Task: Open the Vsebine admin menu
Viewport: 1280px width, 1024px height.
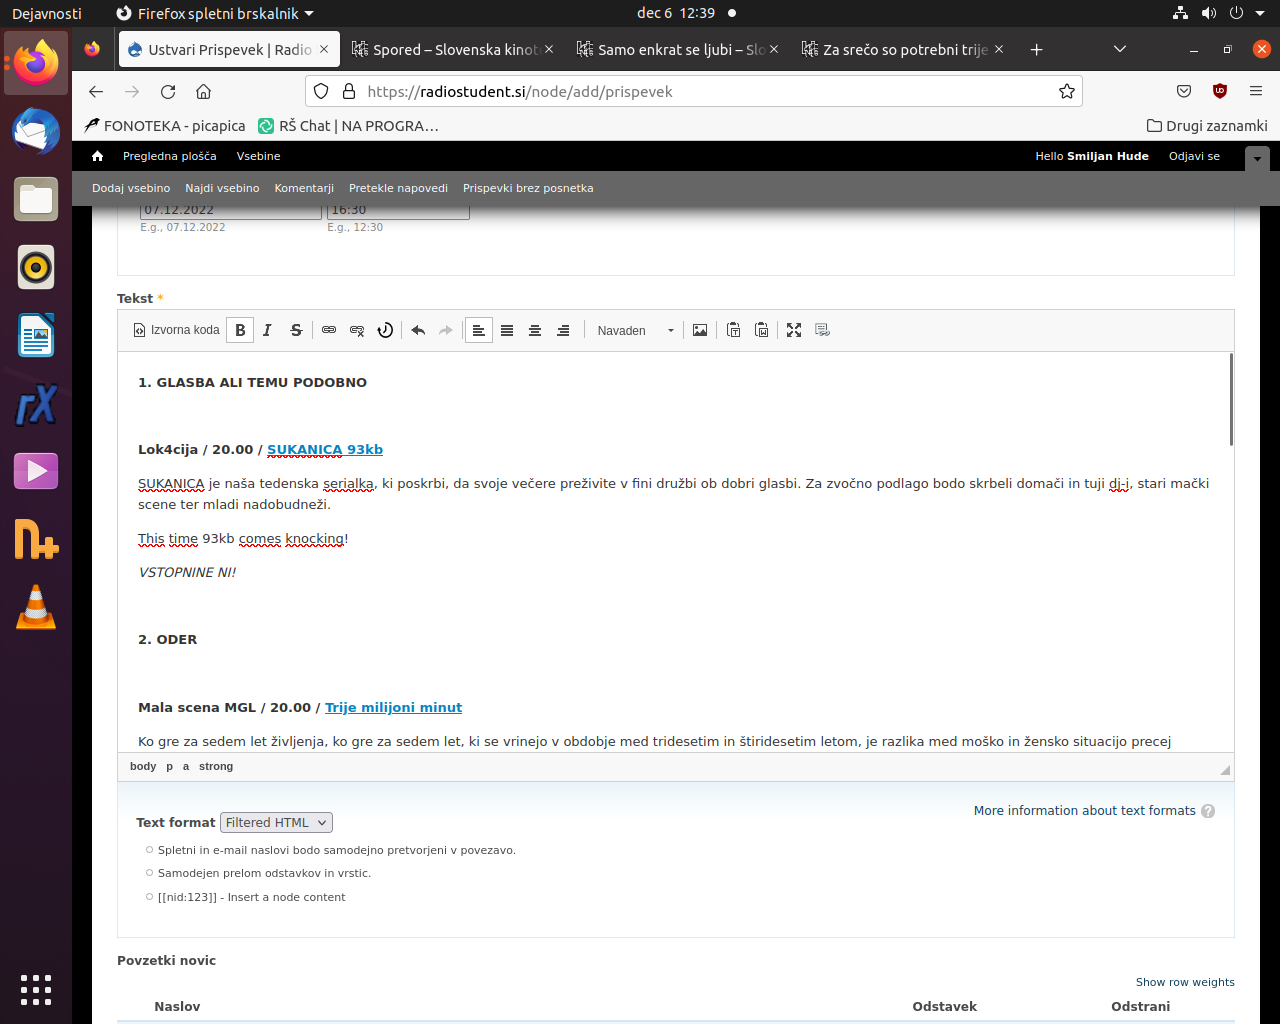Action: pos(258,156)
